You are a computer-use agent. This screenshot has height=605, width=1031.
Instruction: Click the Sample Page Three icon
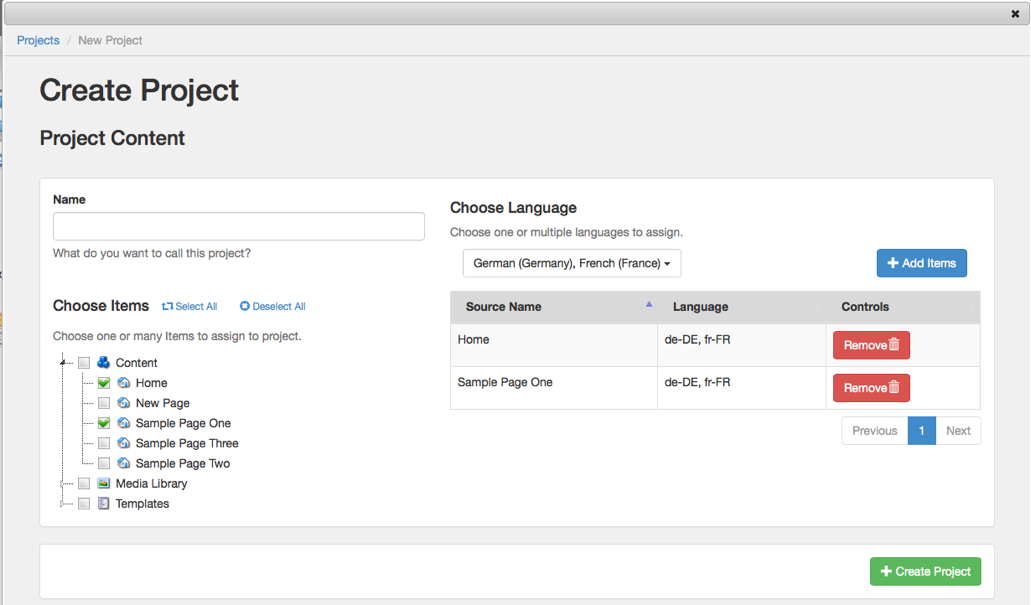[x=124, y=443]
